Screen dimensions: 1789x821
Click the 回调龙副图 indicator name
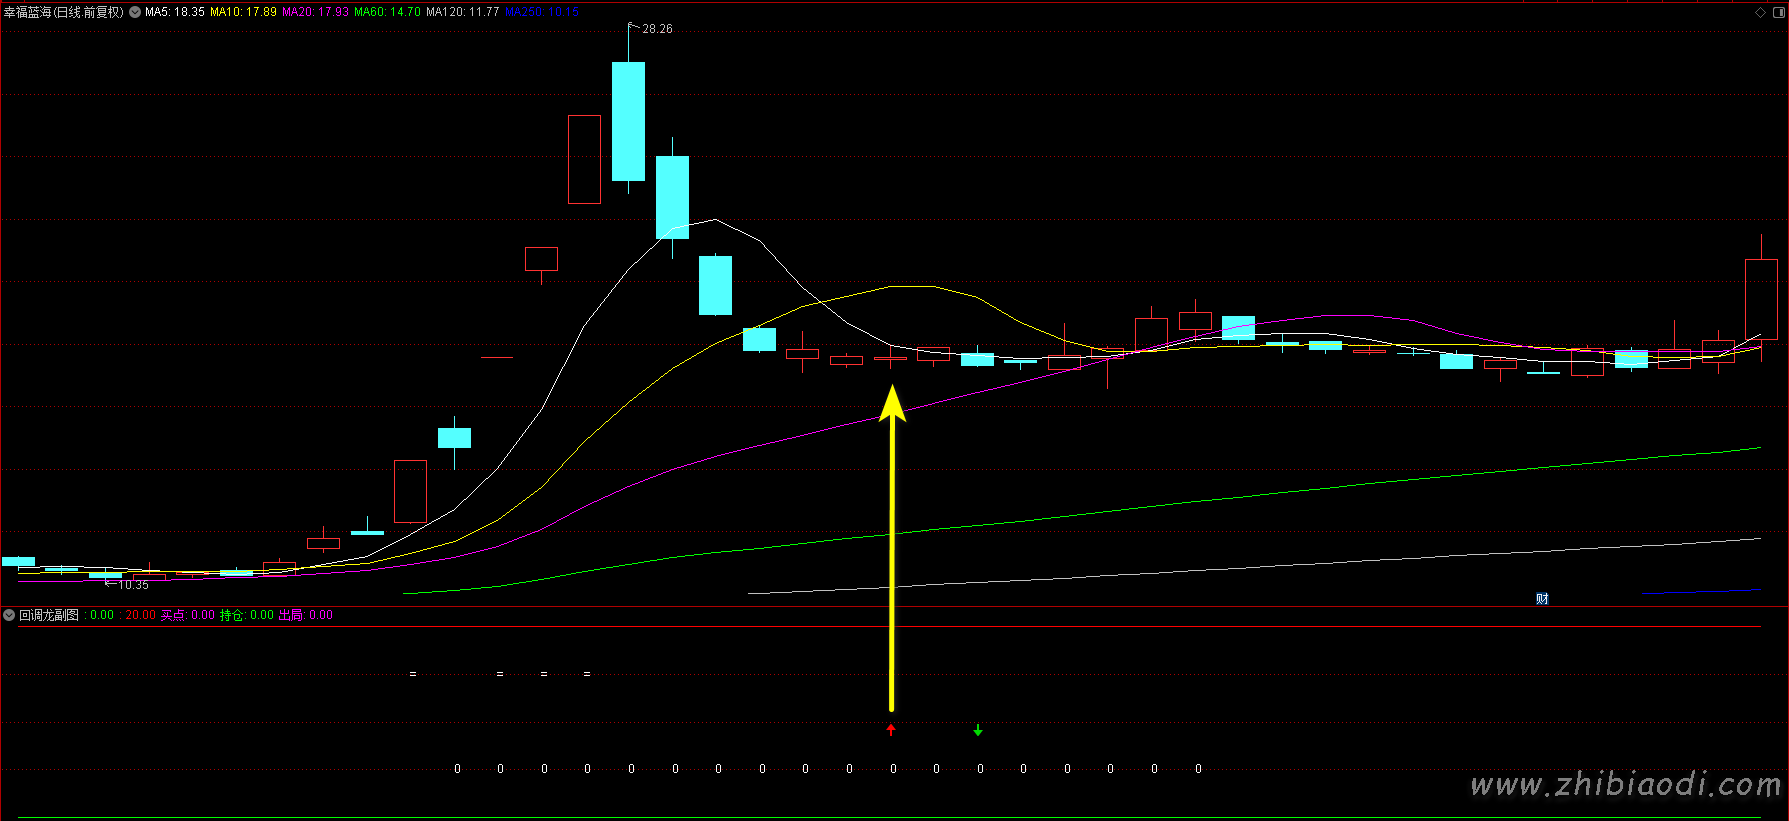click(x=49, y=615)
